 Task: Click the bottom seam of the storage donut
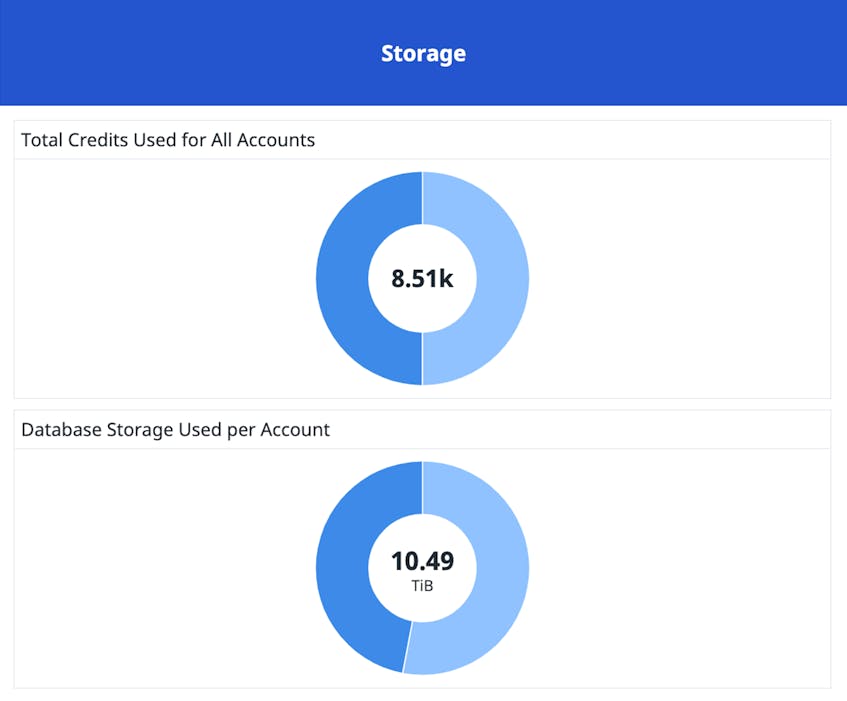pos(407,647)
